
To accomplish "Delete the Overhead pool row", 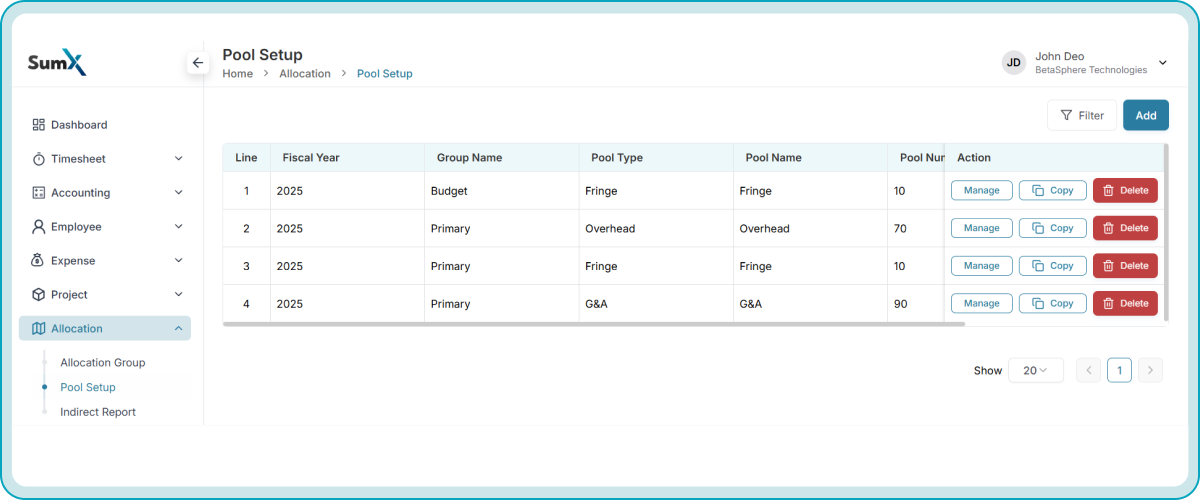I will click(1125, 228).
